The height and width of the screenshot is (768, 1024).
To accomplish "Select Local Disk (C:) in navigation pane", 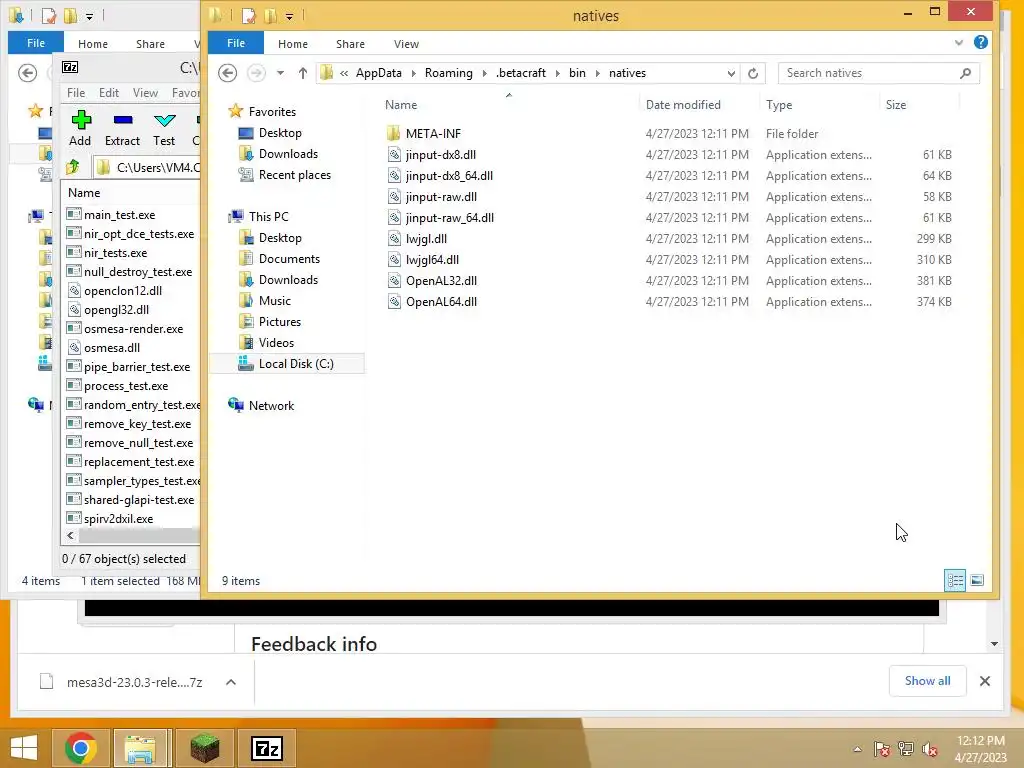I will tap(296, 364).
